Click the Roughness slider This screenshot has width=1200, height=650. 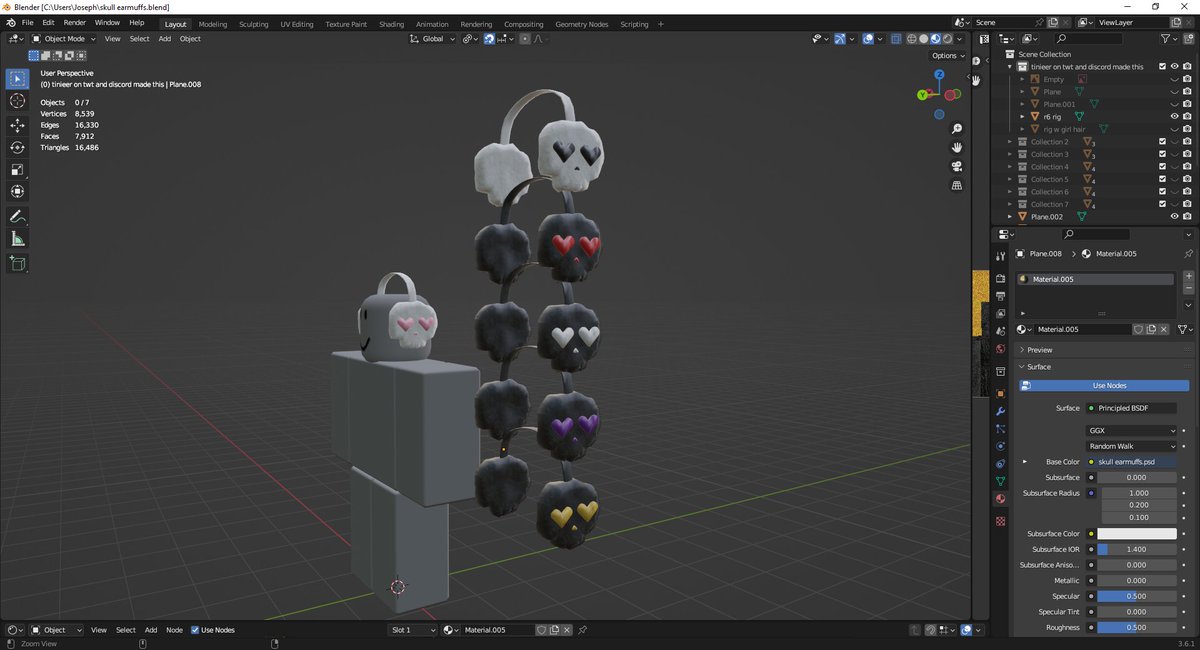[x=1137, y=628]
